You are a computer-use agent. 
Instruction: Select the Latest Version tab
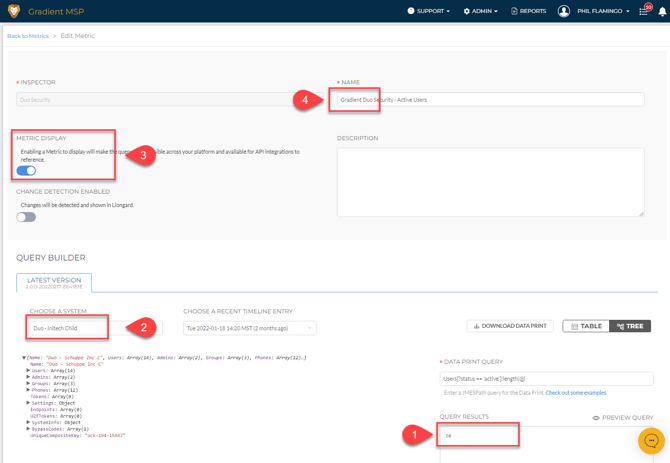[54, 283]
